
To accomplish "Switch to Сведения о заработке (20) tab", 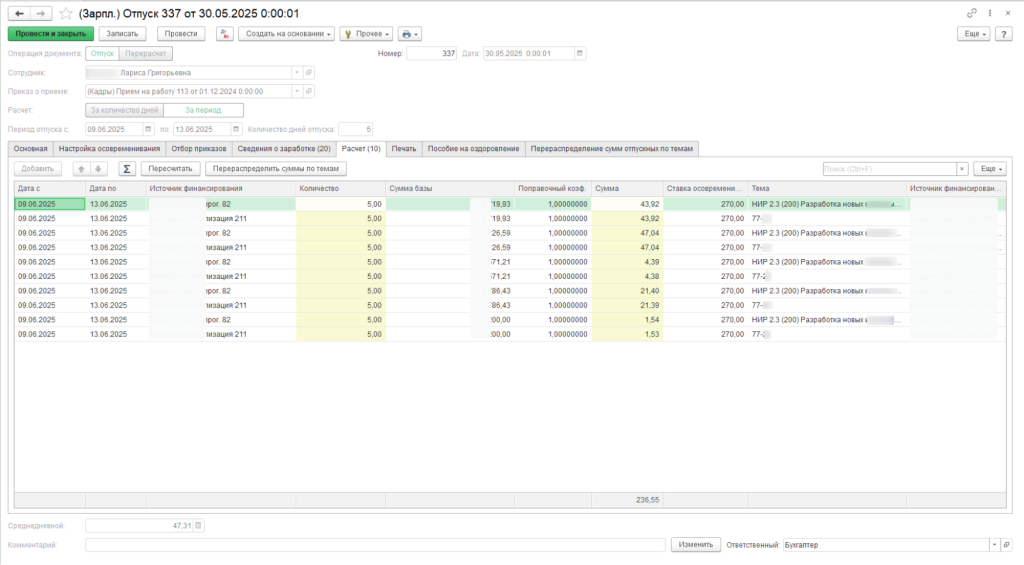I will coord(284,149).
